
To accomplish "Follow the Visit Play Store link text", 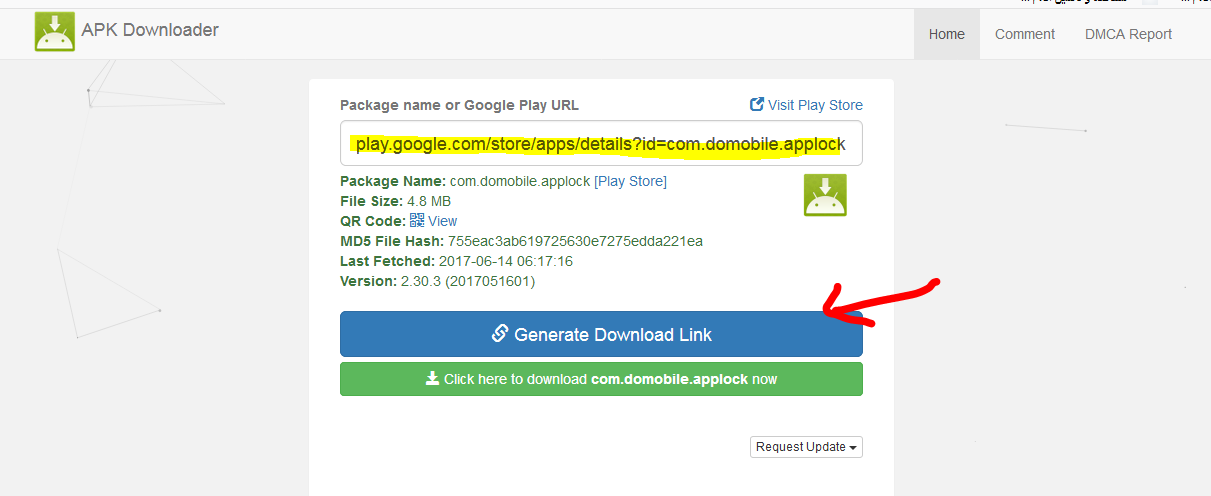I will click(x=814, y=105).
